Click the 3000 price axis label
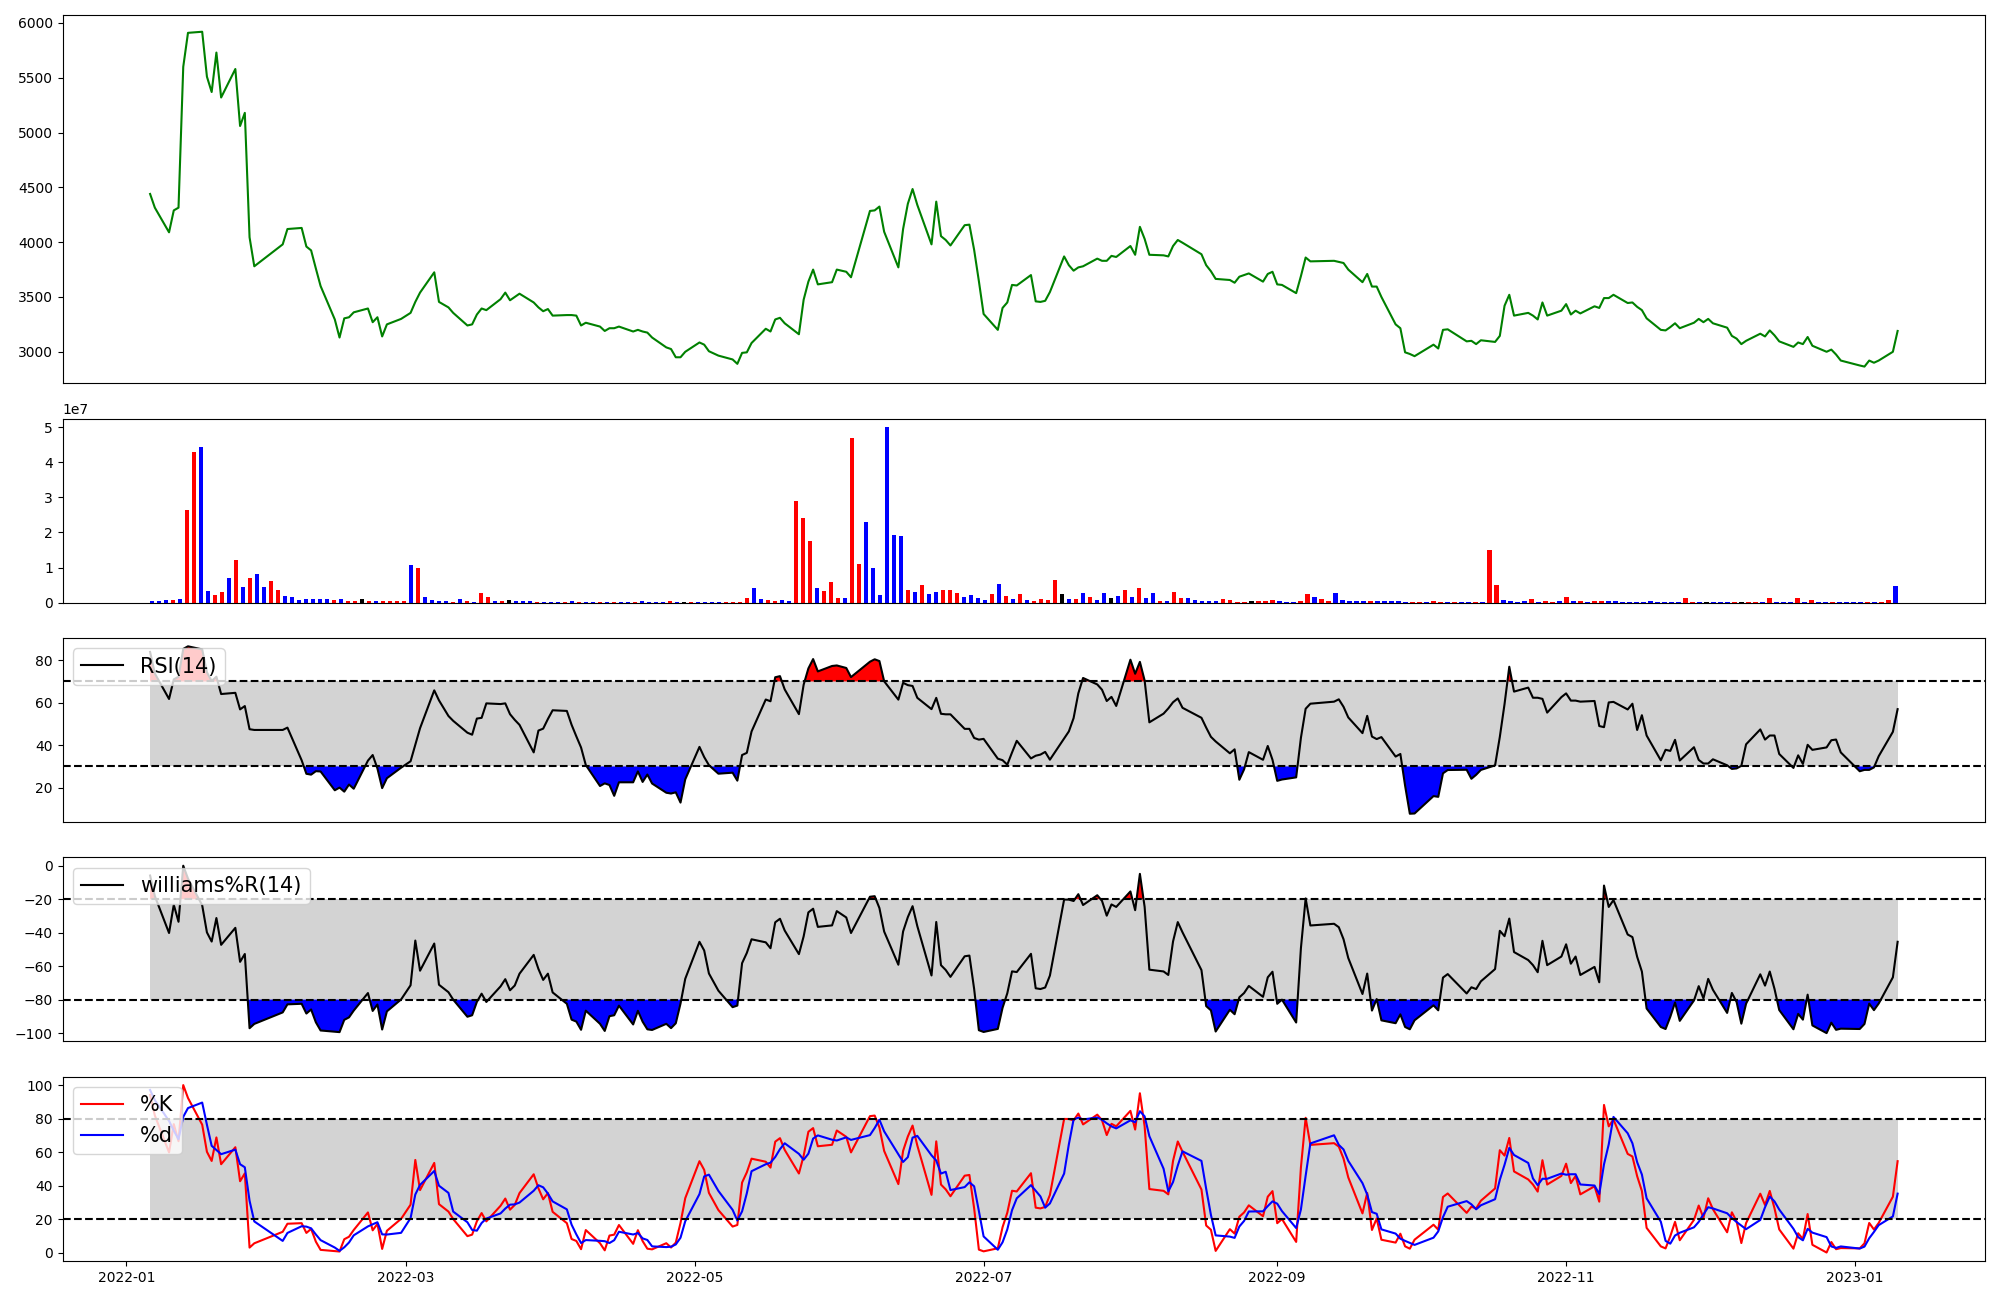The height and width of the screenshot is (1300, 2000). 36,352
